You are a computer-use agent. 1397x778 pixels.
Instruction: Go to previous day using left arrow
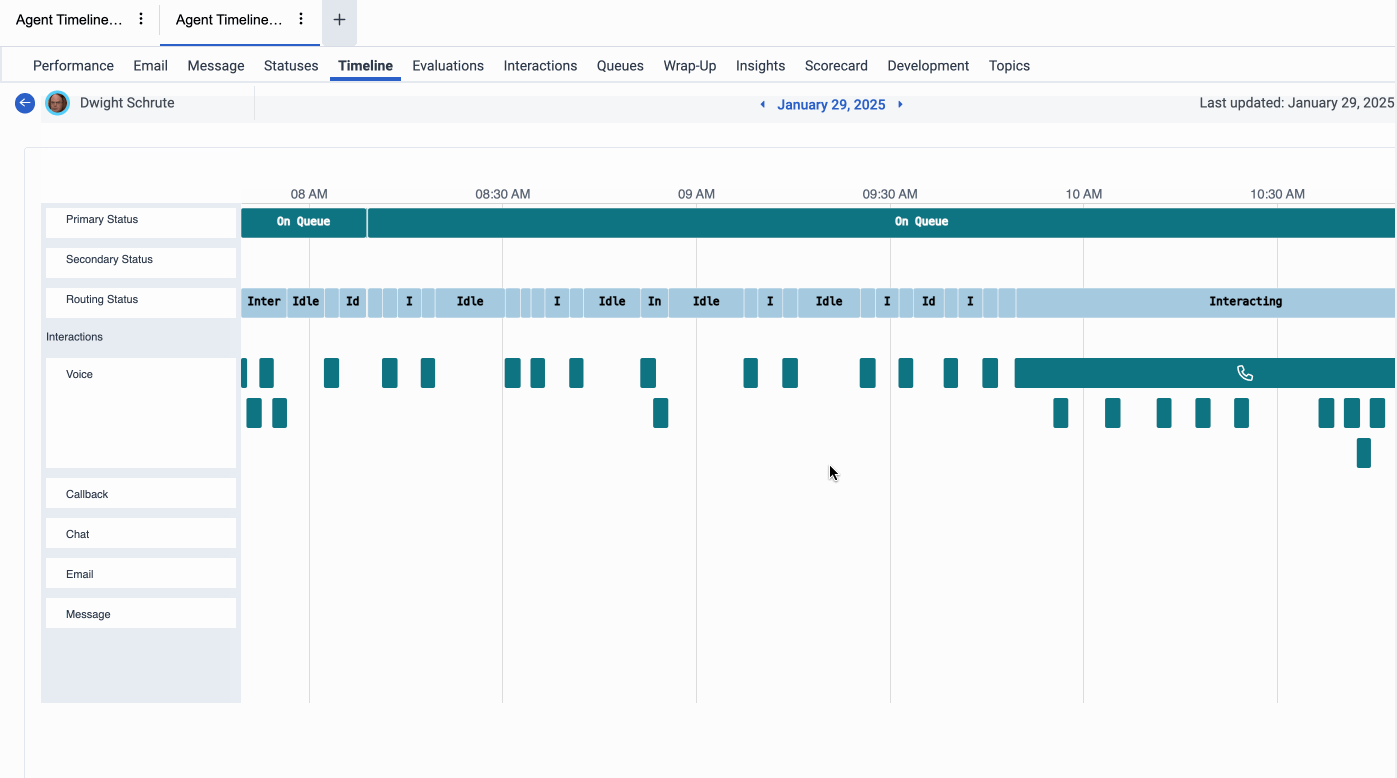point(763,104)
